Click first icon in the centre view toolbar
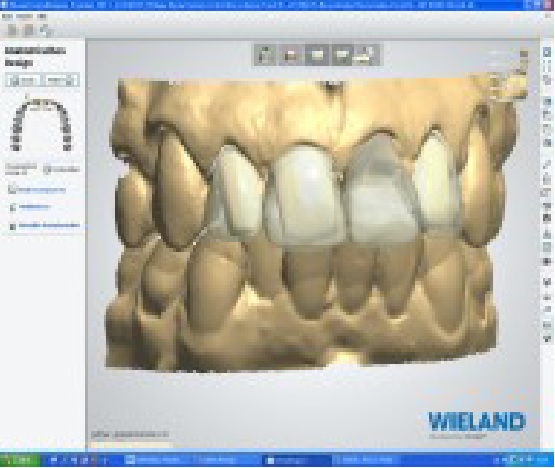The image size is (555, 468). pyautogui.click(x=266, y=55)
